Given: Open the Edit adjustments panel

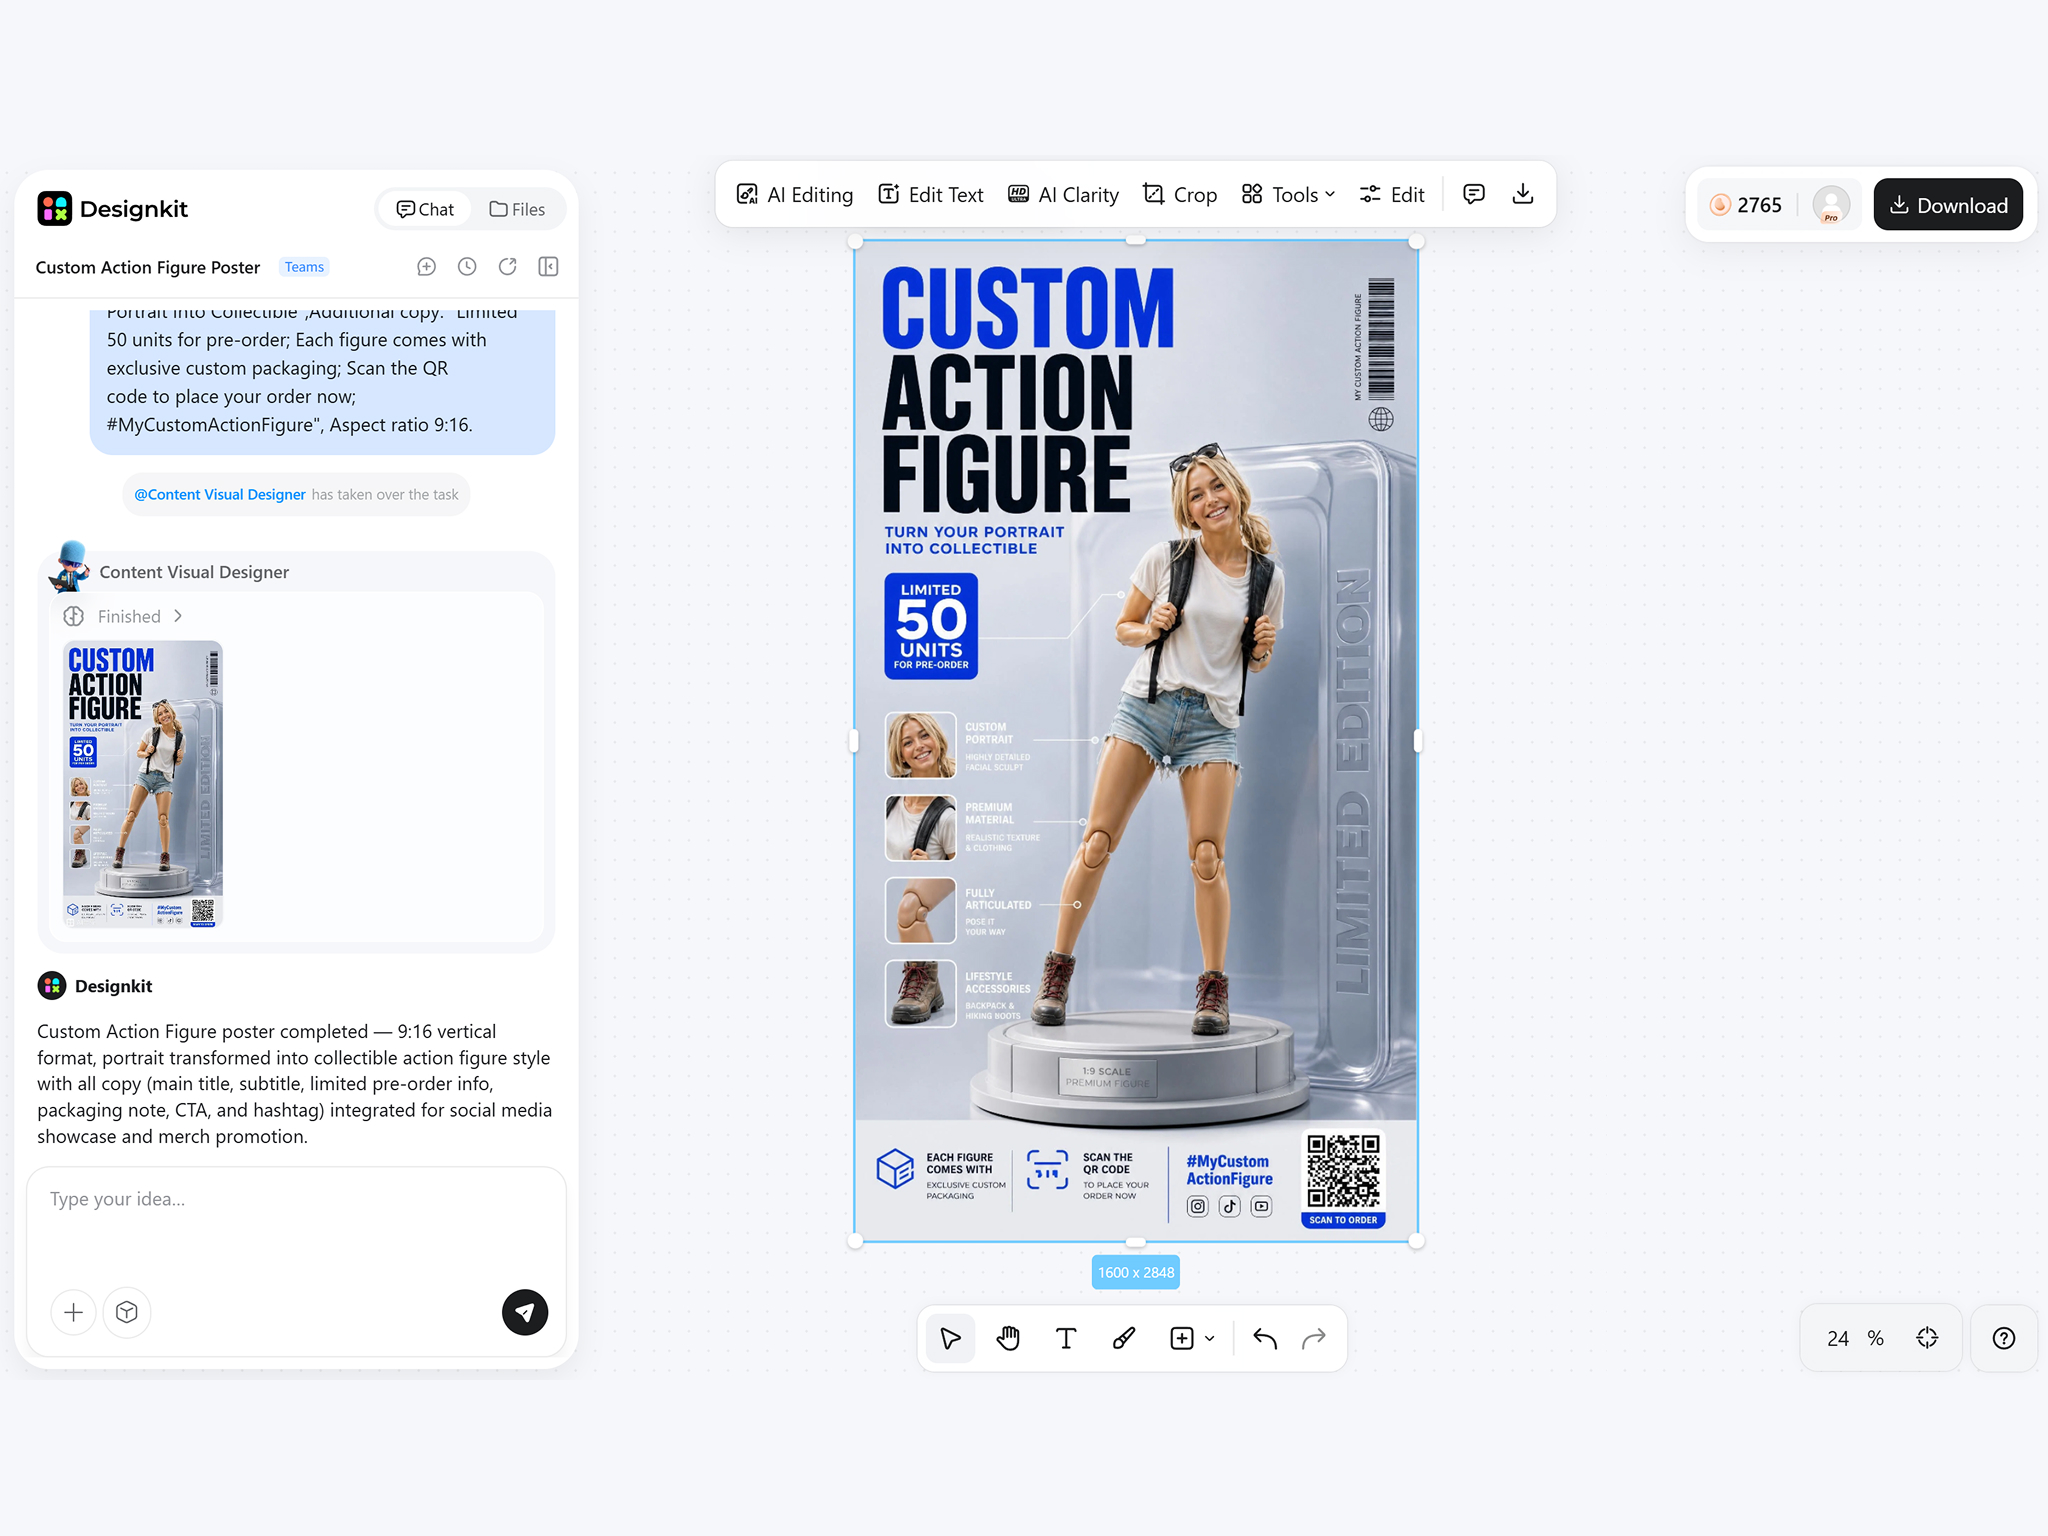Looking at the screenshot, I should click(1392, 194).
